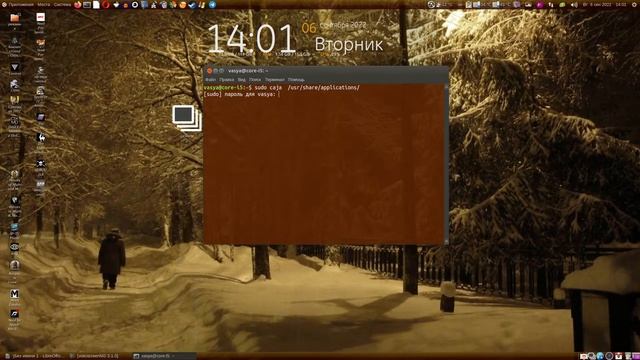Click the pink round tray icon
This screenshot has width=640, height=360.
(x=539, y=5)
